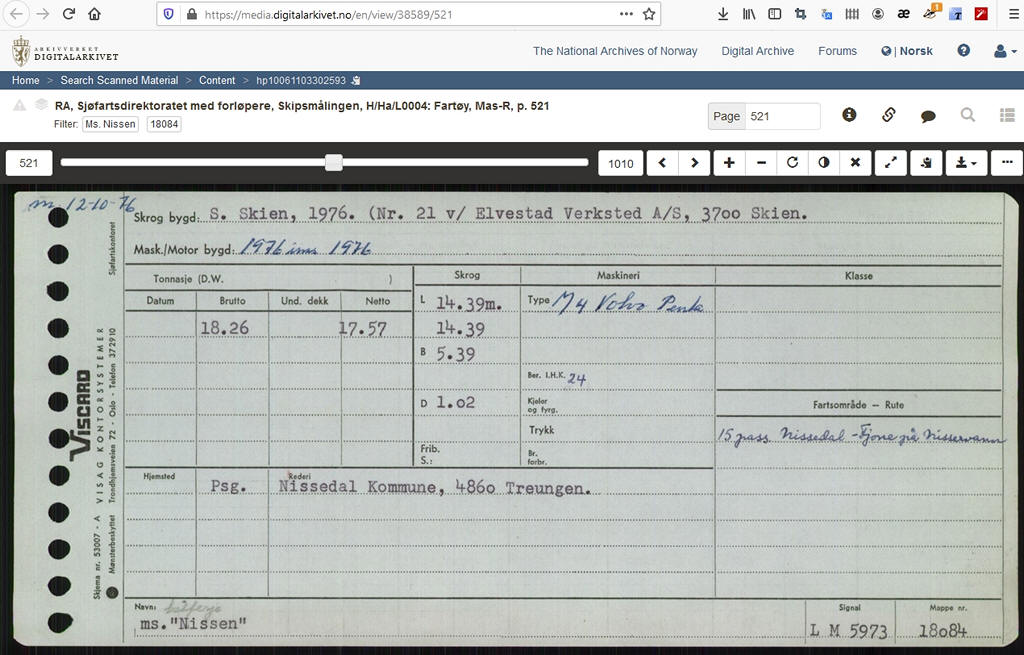Viewport: 1024px width, 655px height.
Task: Switch language to Norsk
Action: [914, 51]
